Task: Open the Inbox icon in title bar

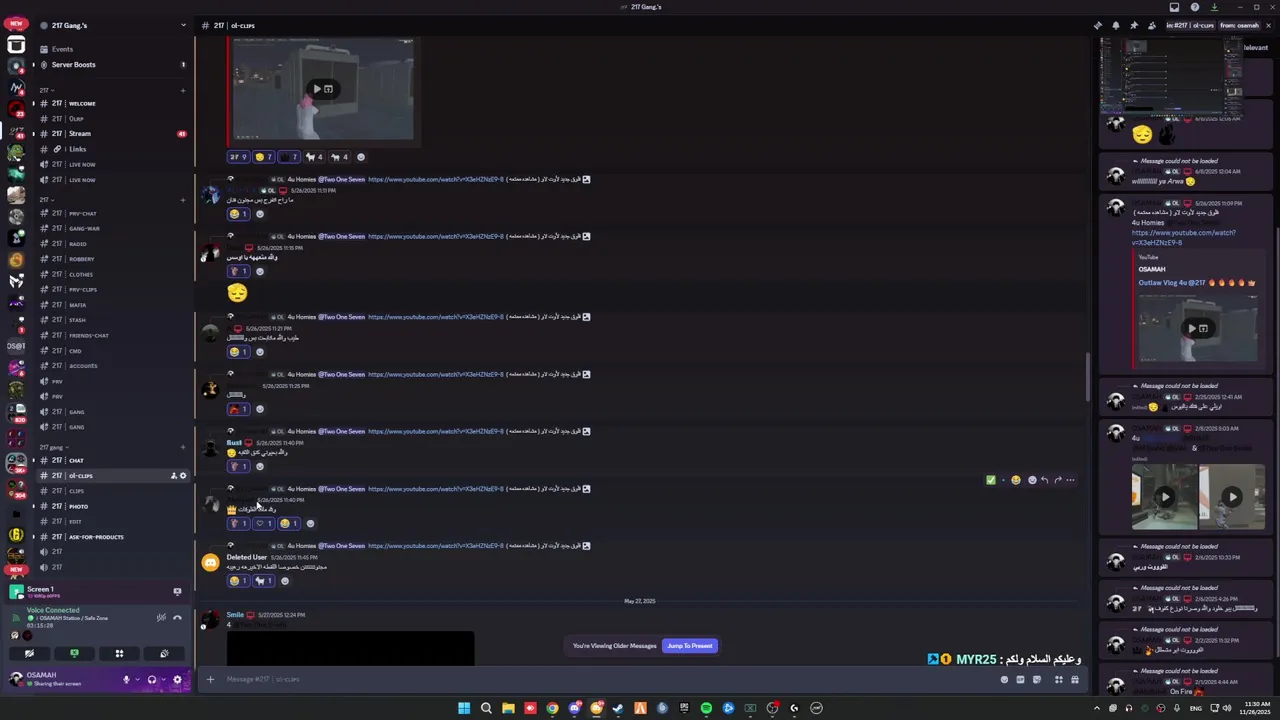Action: pyautogui.click(x=1174, y=7)
